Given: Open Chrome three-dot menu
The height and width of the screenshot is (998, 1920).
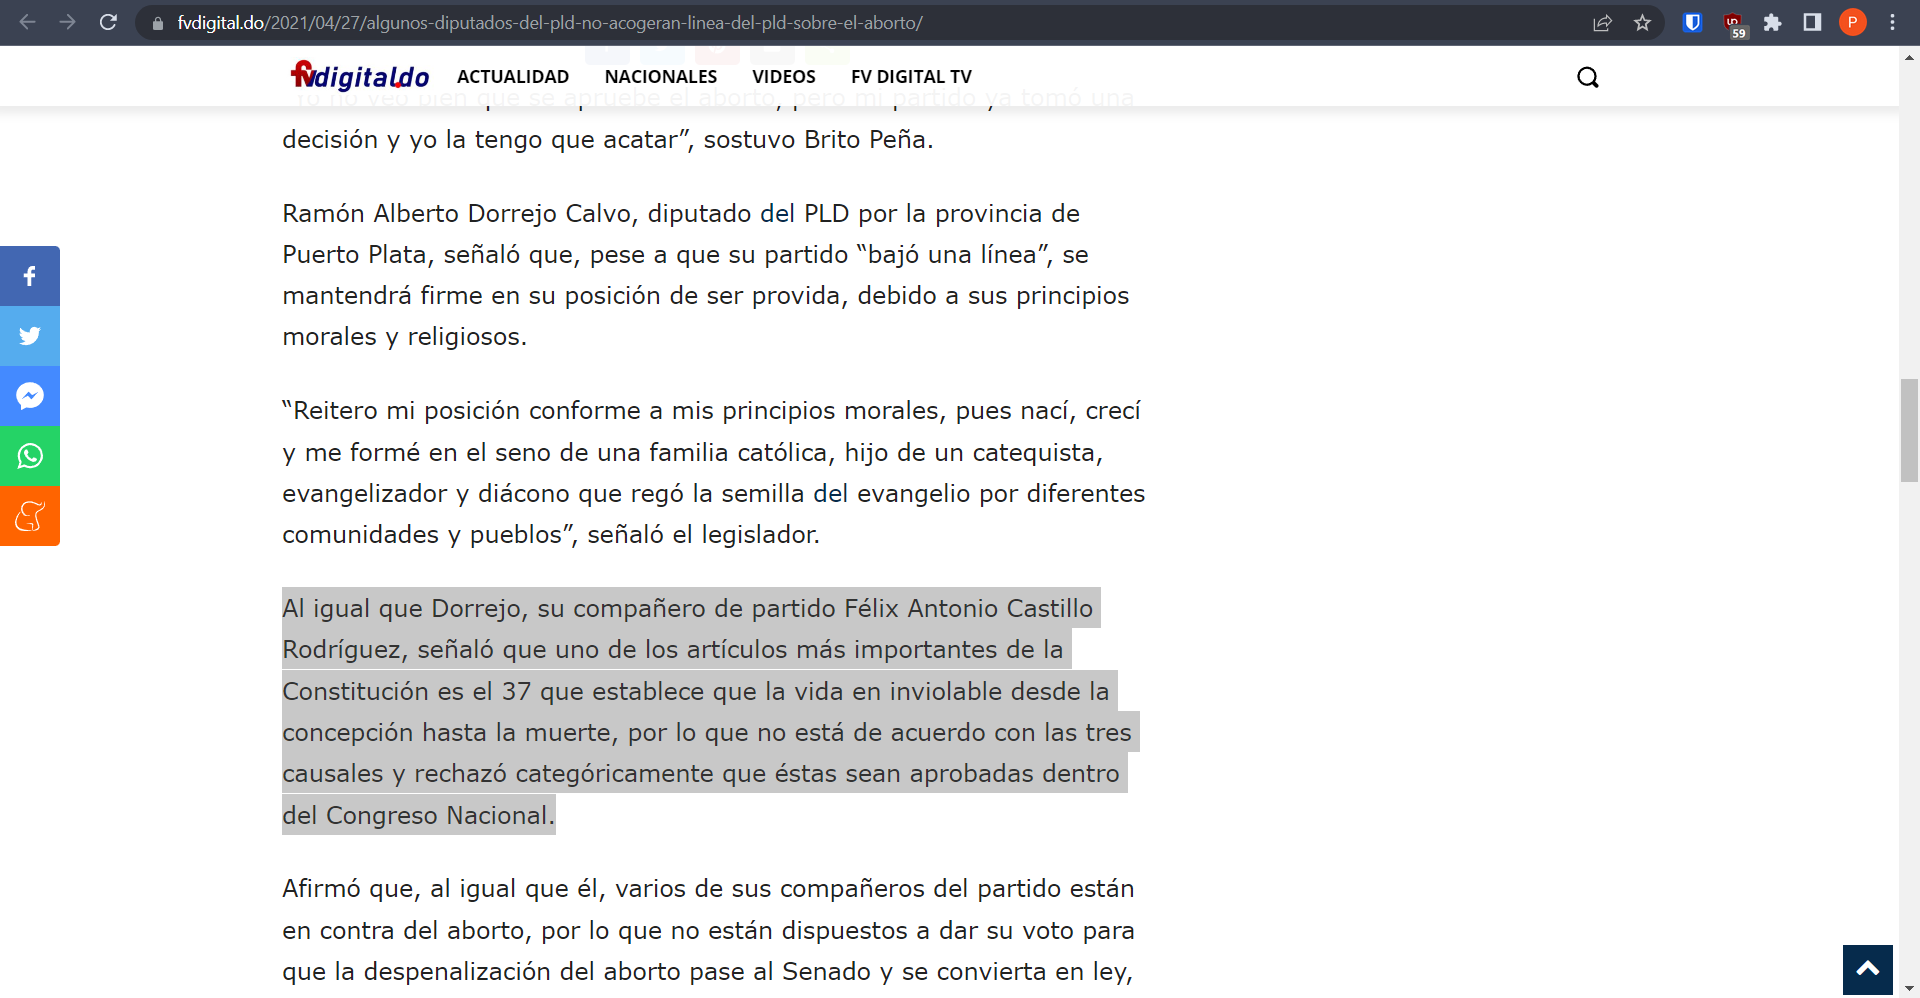Looking at the screenshot, I should (1892, 22).
